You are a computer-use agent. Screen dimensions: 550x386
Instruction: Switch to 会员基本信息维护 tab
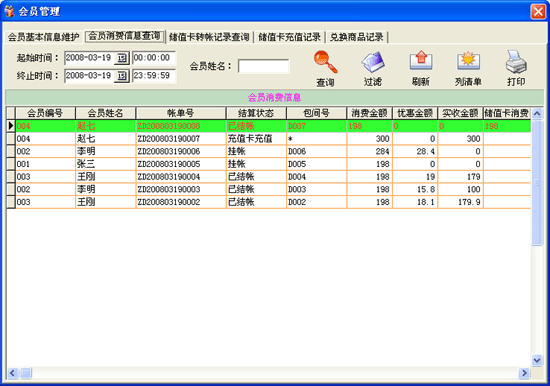point(43,37)
